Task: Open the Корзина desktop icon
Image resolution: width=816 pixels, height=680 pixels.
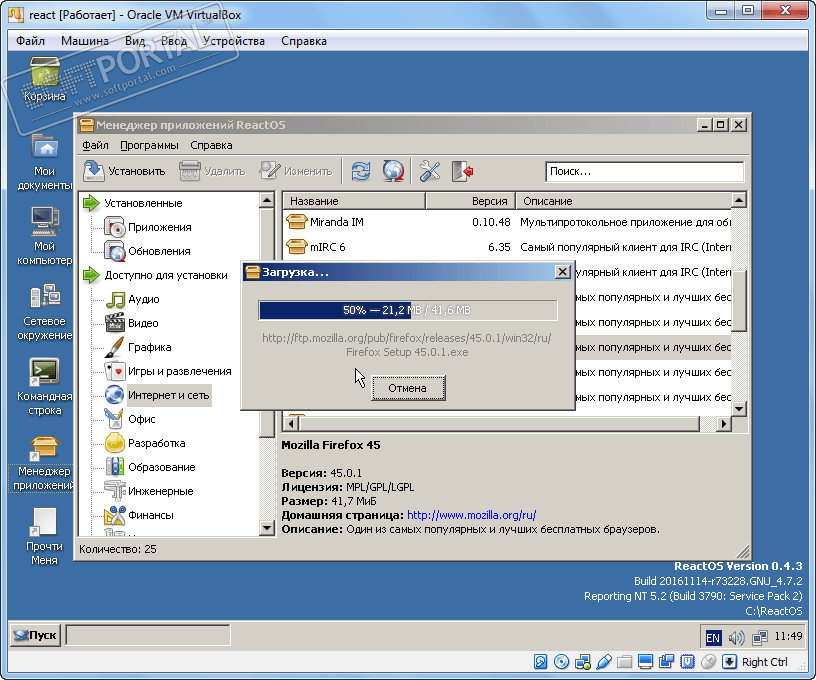Action: 45,79
